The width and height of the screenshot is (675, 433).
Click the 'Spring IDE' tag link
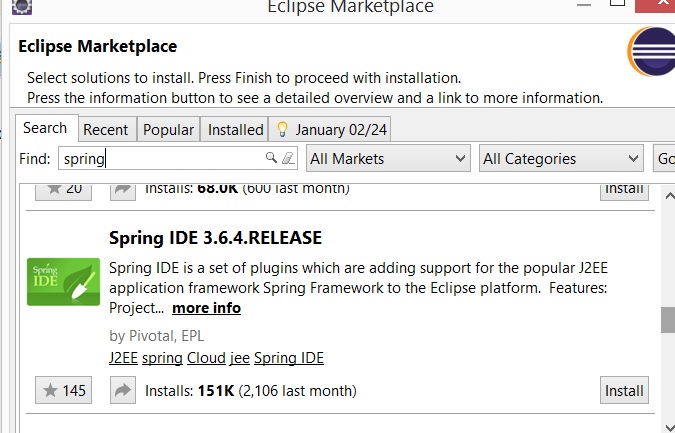(x=289, y=358)
